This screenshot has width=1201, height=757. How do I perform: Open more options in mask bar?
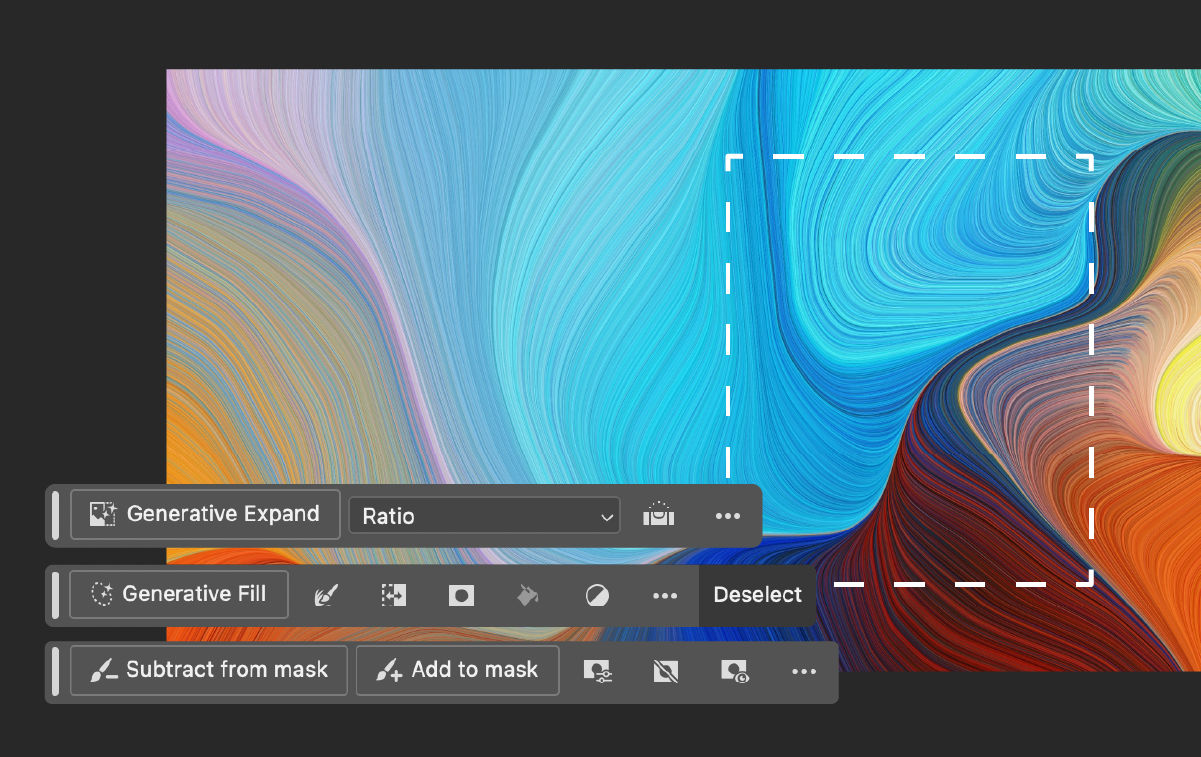[804, 671]
